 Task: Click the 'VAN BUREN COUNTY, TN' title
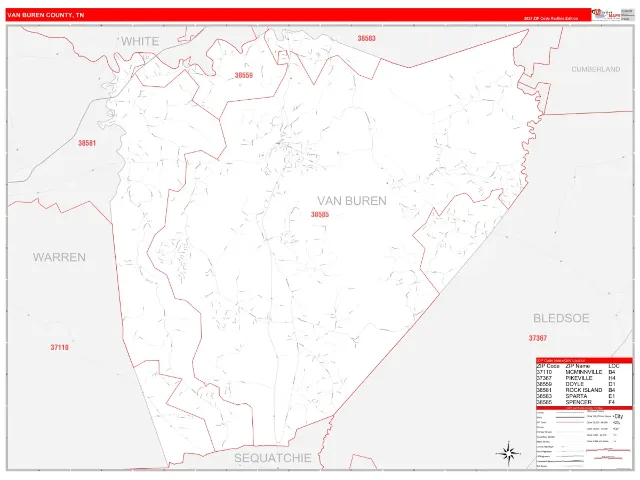(46, 15)
